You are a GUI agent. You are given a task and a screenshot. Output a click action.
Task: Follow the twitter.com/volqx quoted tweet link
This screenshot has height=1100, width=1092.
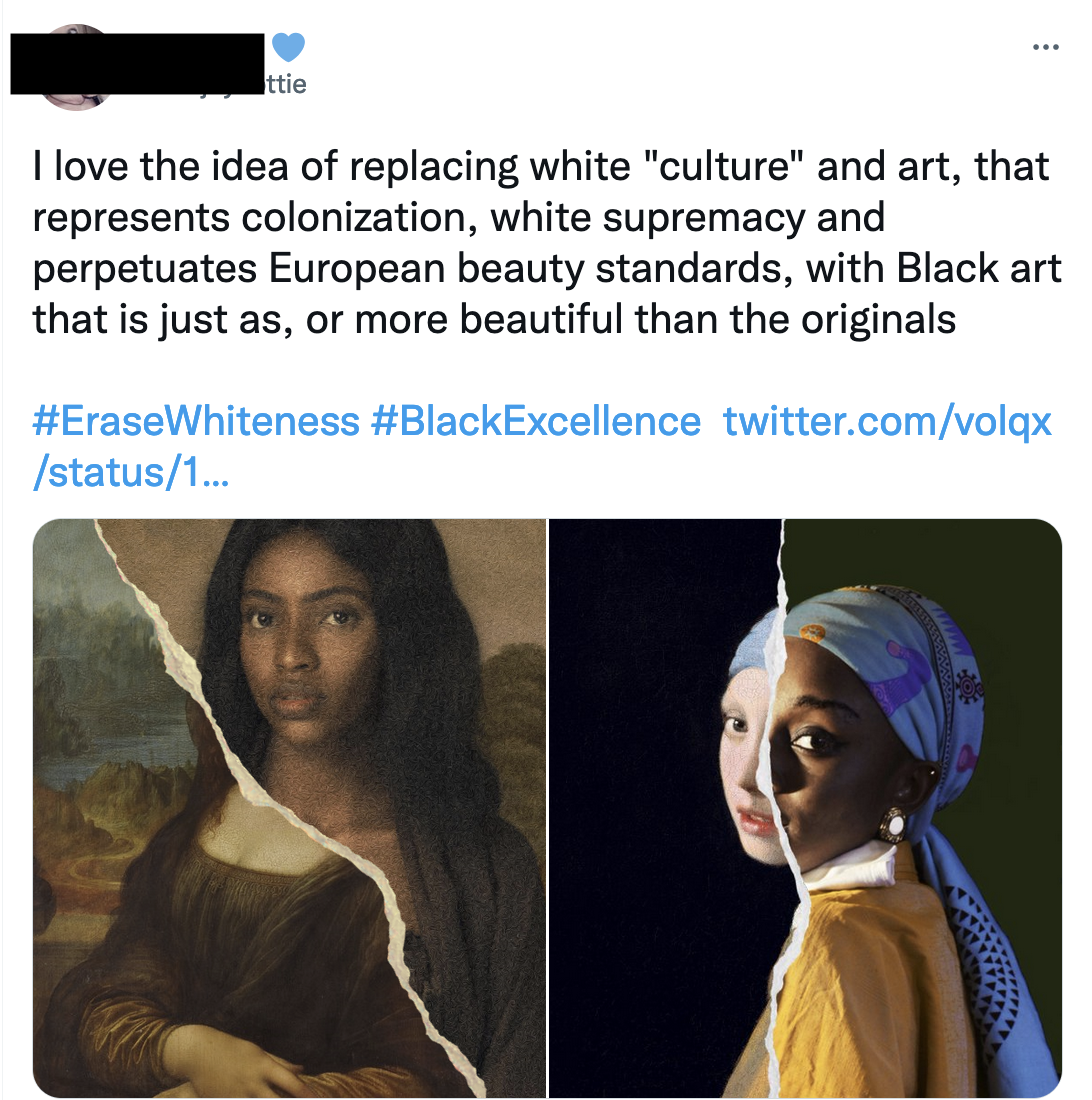click(887, 422)
